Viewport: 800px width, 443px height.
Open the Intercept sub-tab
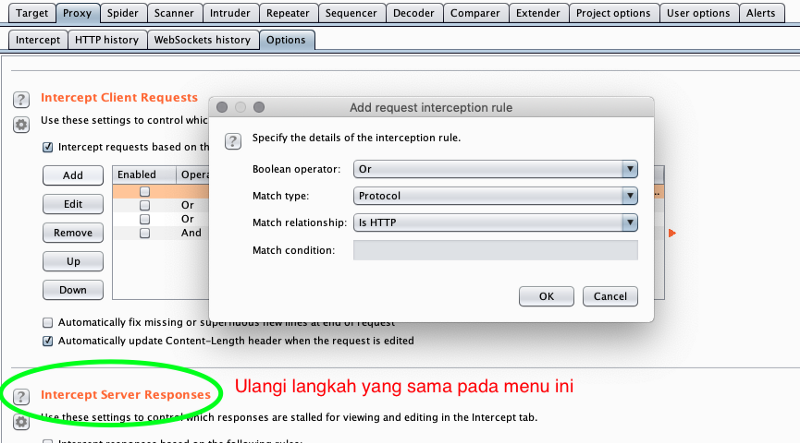click(x=38, y=40)
